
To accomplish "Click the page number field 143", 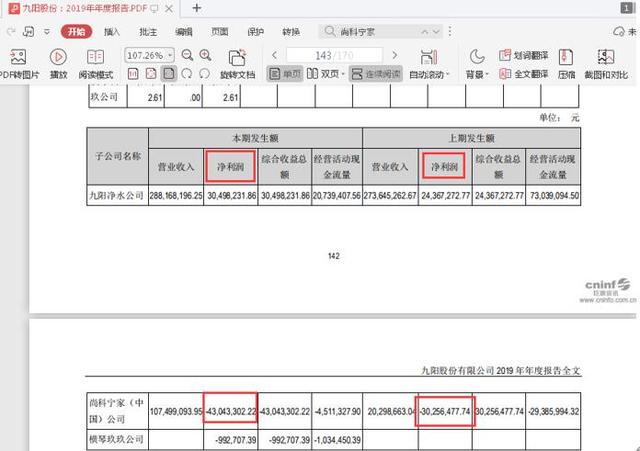I will (334, 55).
